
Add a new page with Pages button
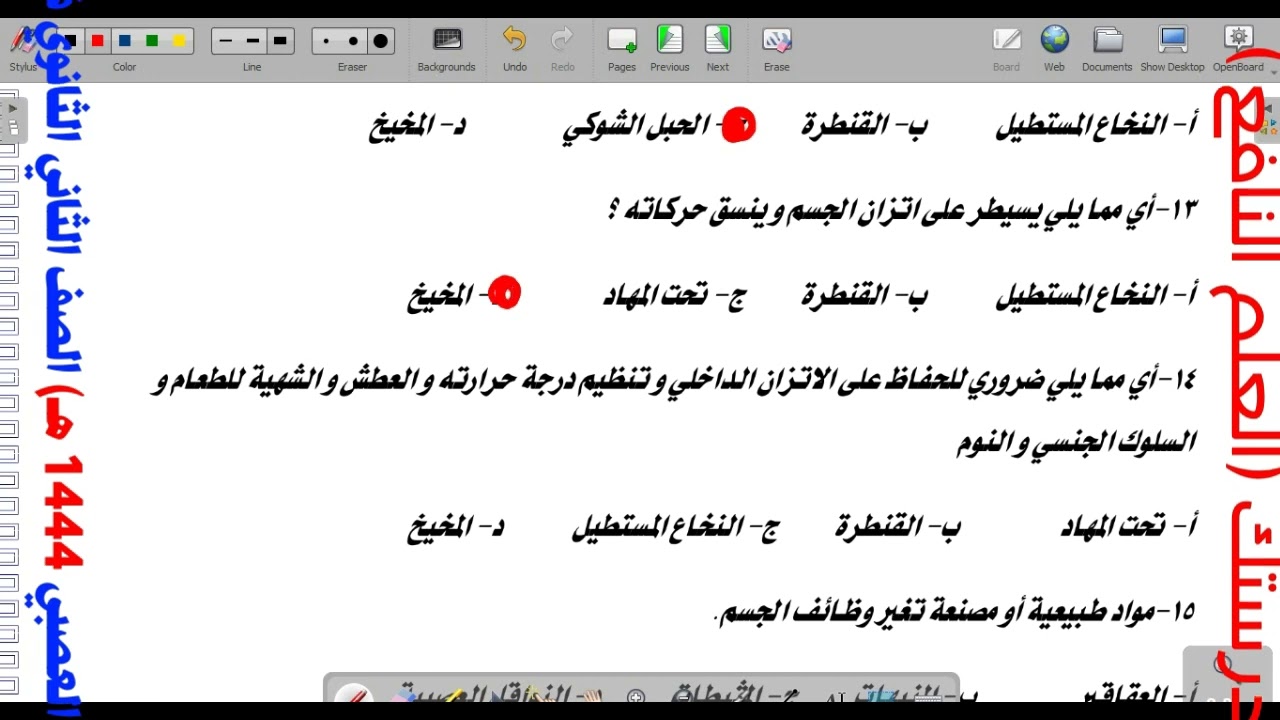[x=621, y=49]
